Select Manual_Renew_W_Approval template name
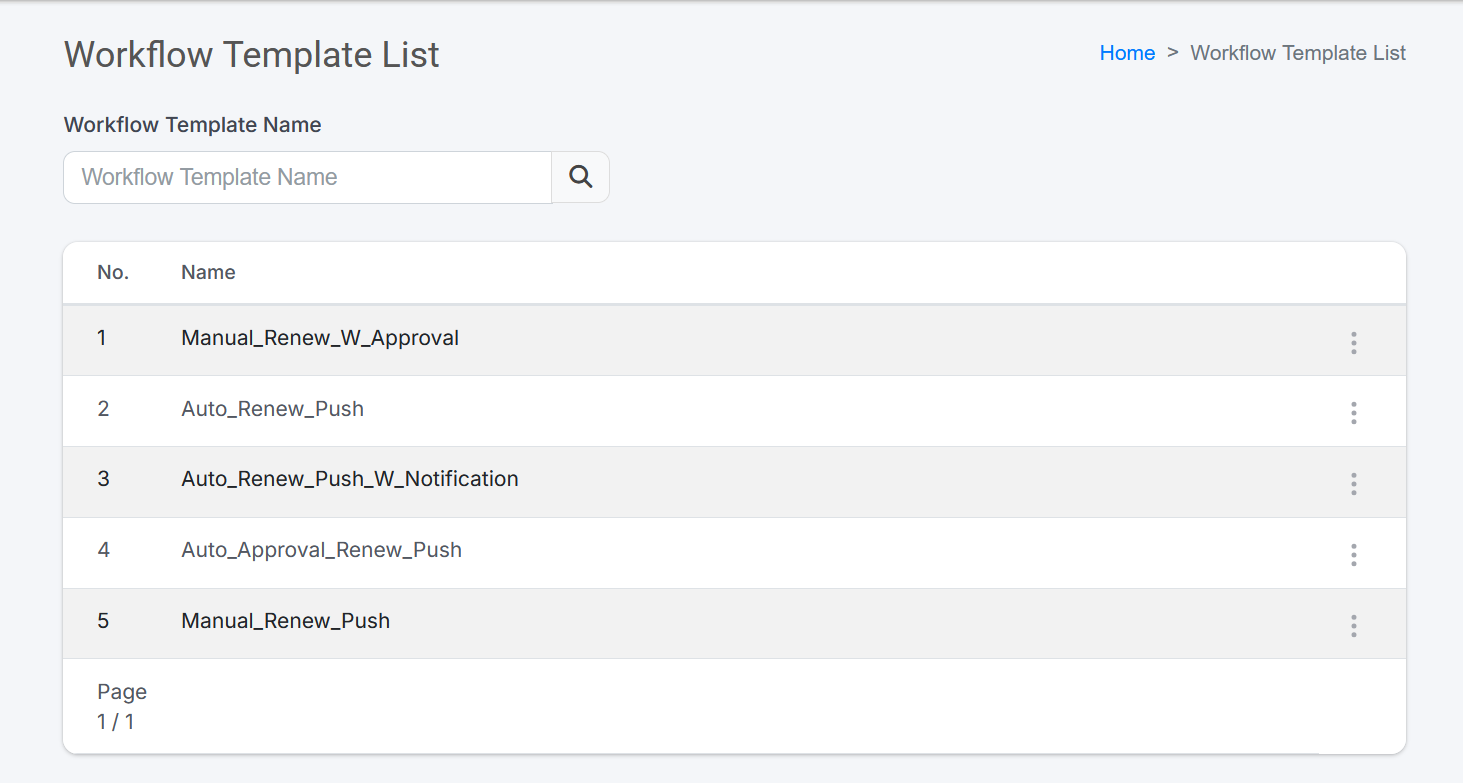1463x783 pixels. (320, 338)
